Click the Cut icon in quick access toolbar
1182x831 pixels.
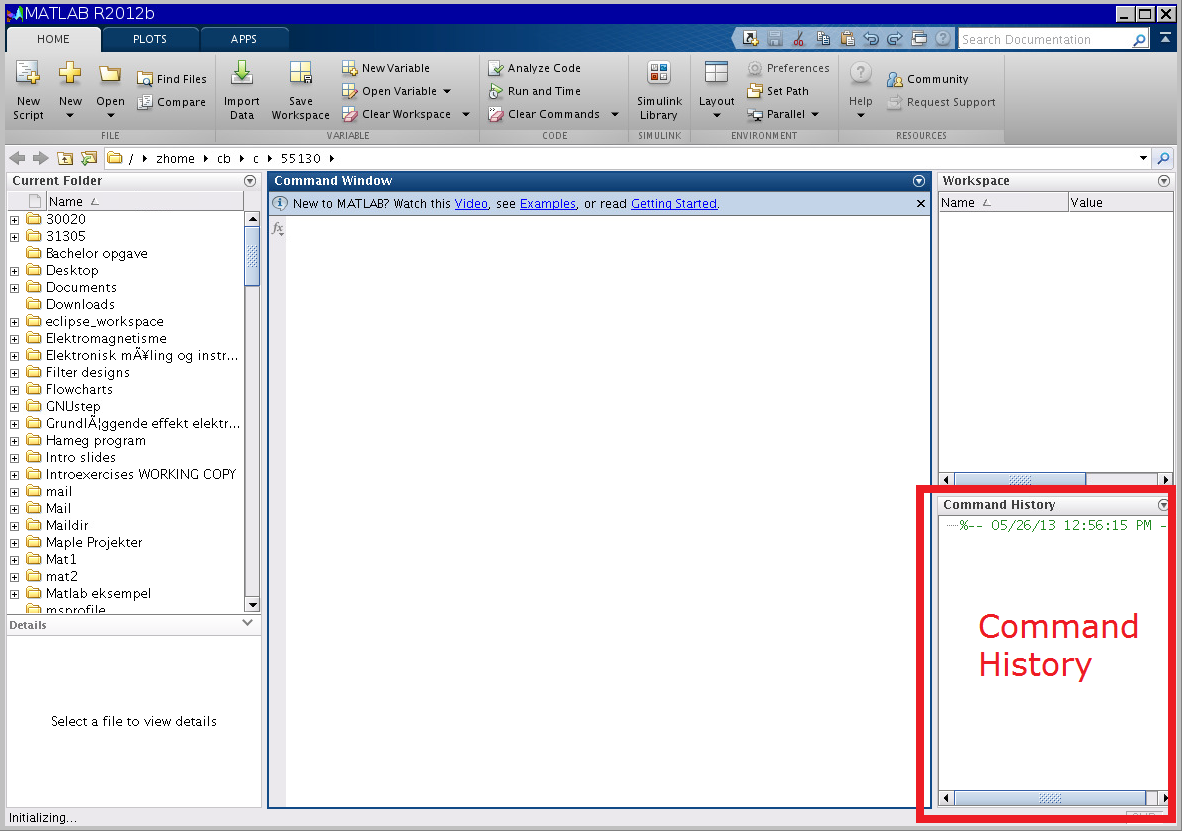(x=798, y=38)
